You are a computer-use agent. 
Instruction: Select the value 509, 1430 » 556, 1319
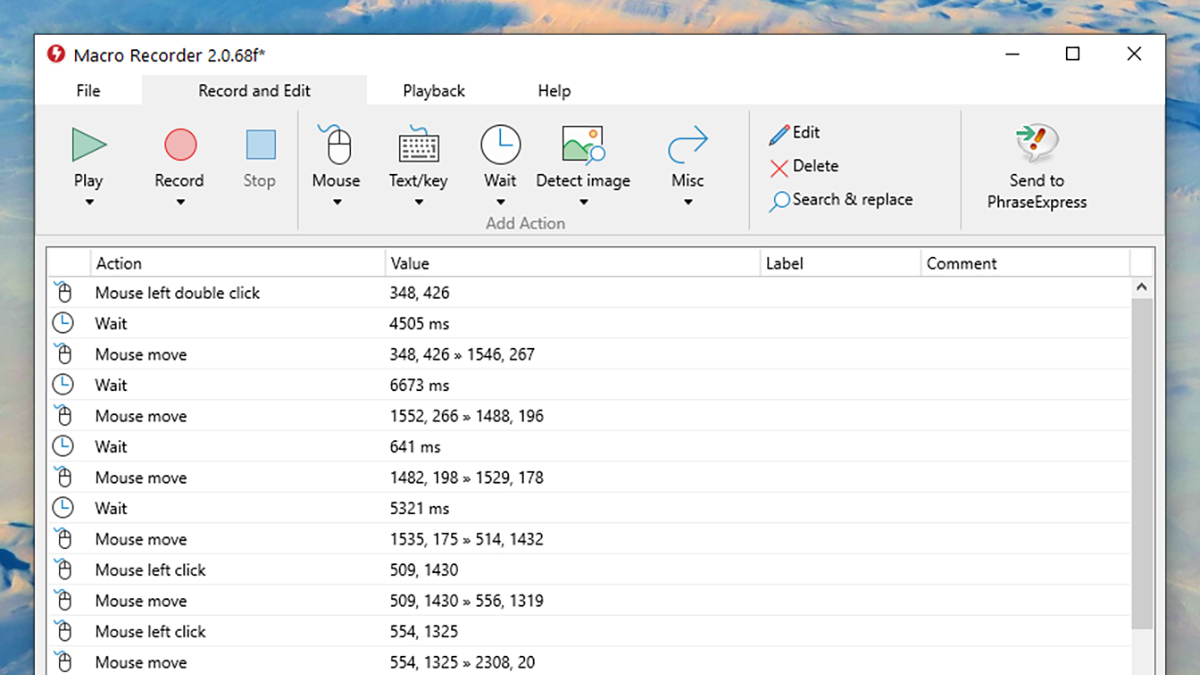click(x=467, y=601)
